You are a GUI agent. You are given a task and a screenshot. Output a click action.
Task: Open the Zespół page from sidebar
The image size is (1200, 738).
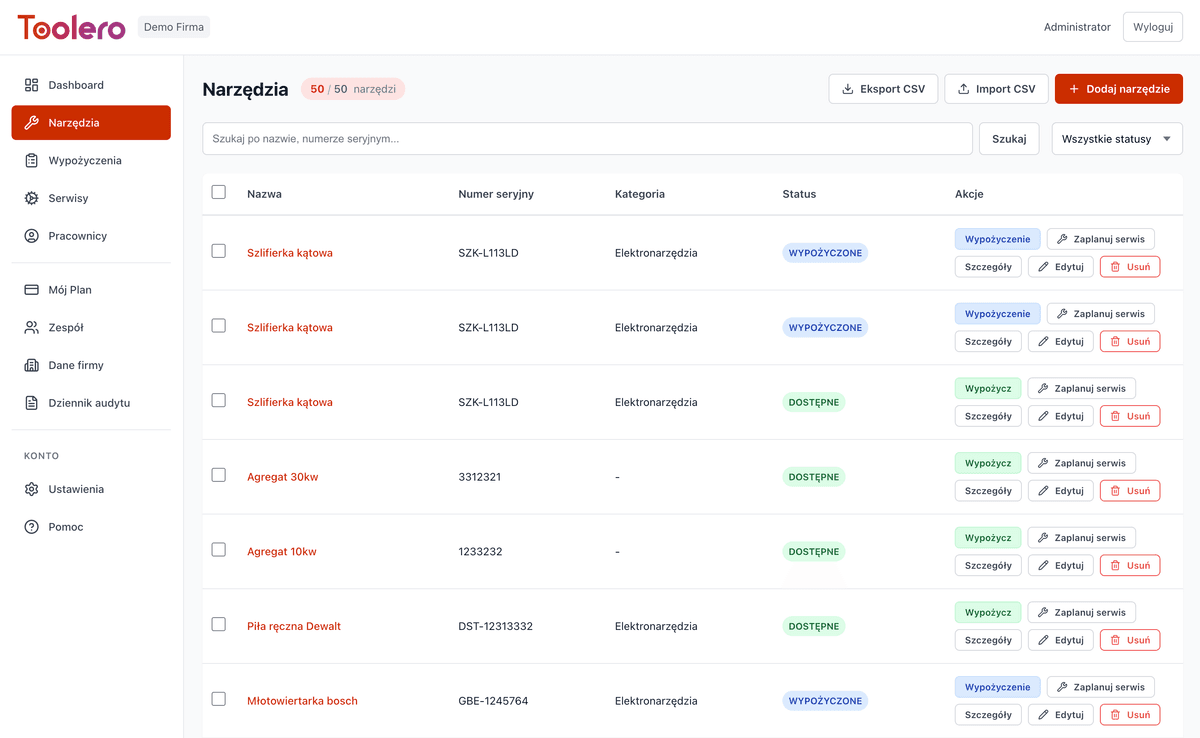point(66,327)
